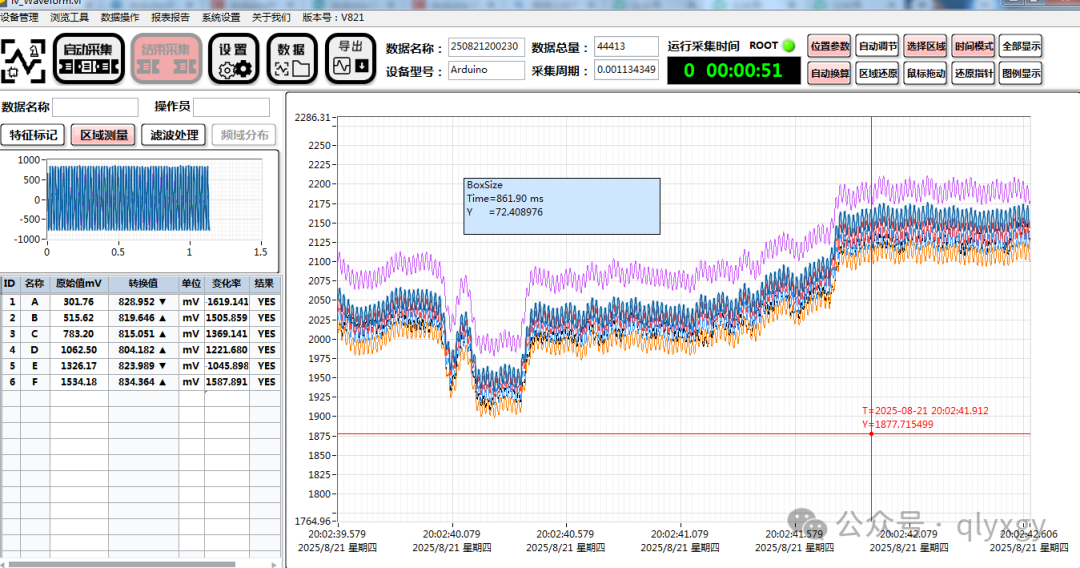Click the 采集周期 field showing 0.001134349

tap(626, 70)
